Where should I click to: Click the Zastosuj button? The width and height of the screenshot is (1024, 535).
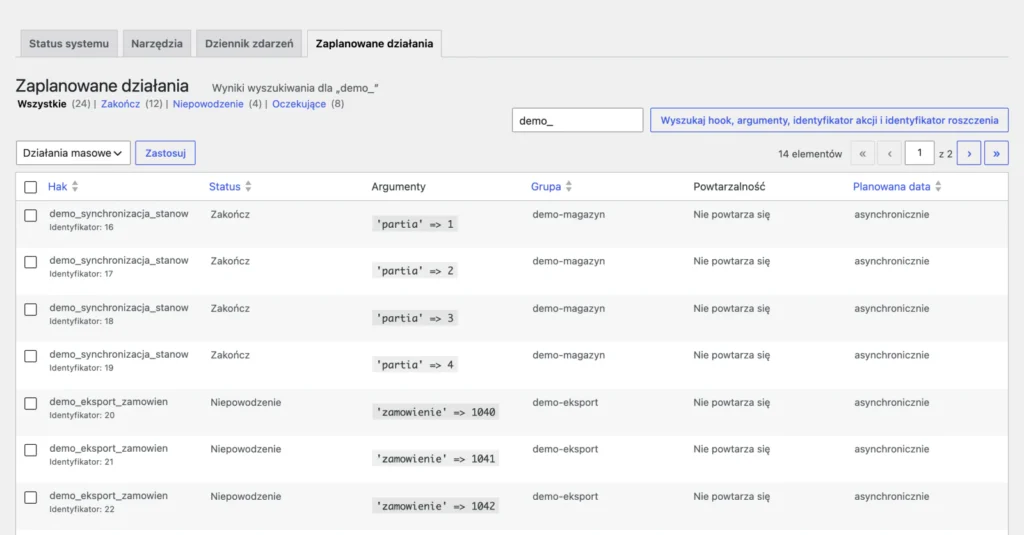tap(165, 153)
